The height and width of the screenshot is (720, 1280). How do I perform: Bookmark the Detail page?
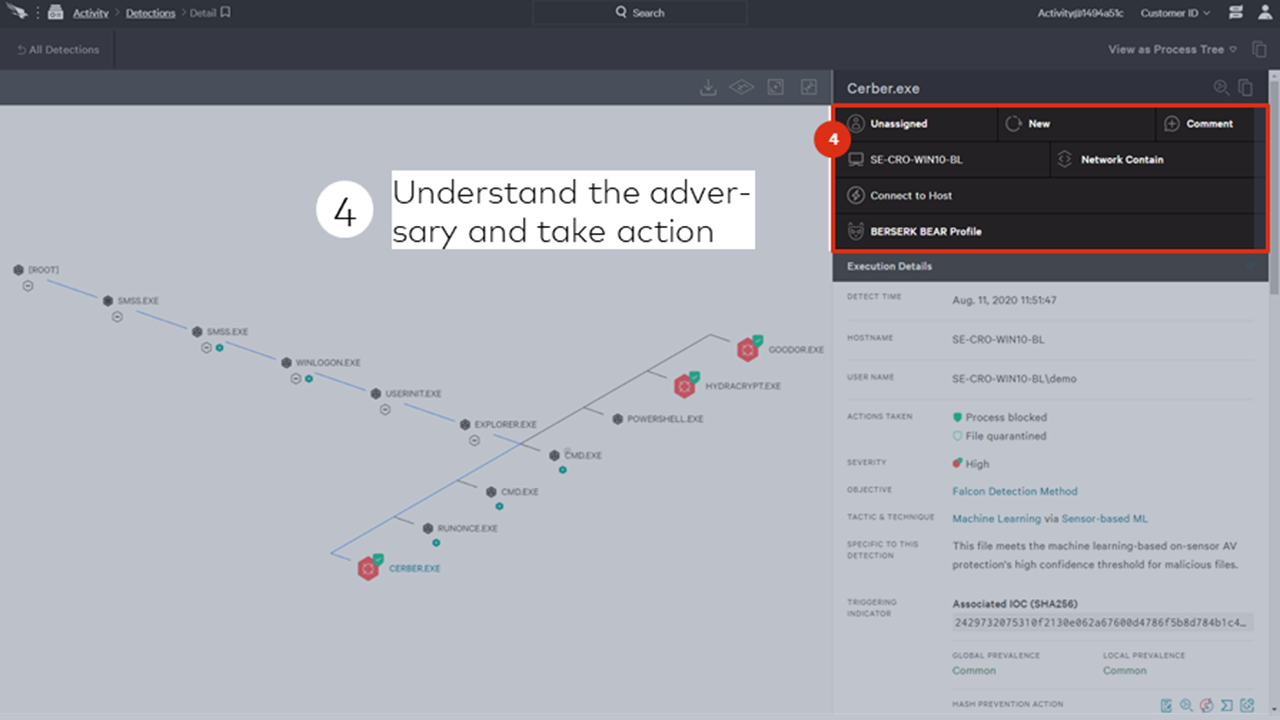(226, 13)
